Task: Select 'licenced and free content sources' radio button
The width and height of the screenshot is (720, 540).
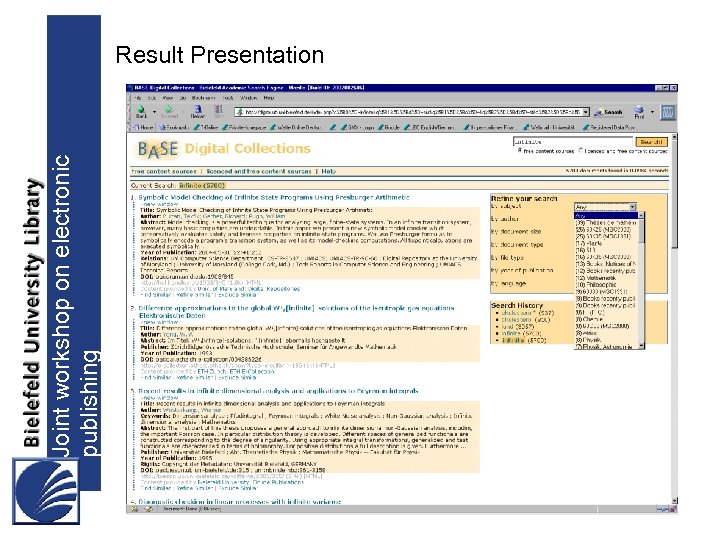Action: 580,150
